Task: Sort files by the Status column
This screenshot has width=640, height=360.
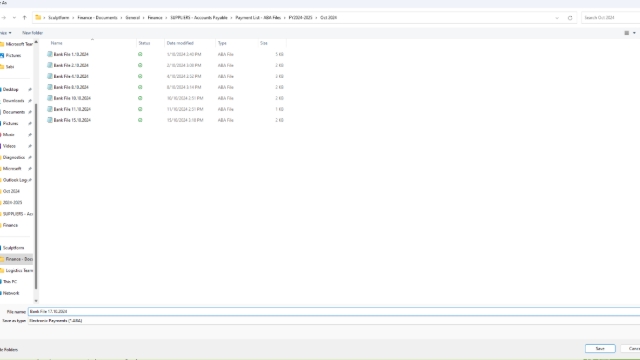Action: [144, 43]
